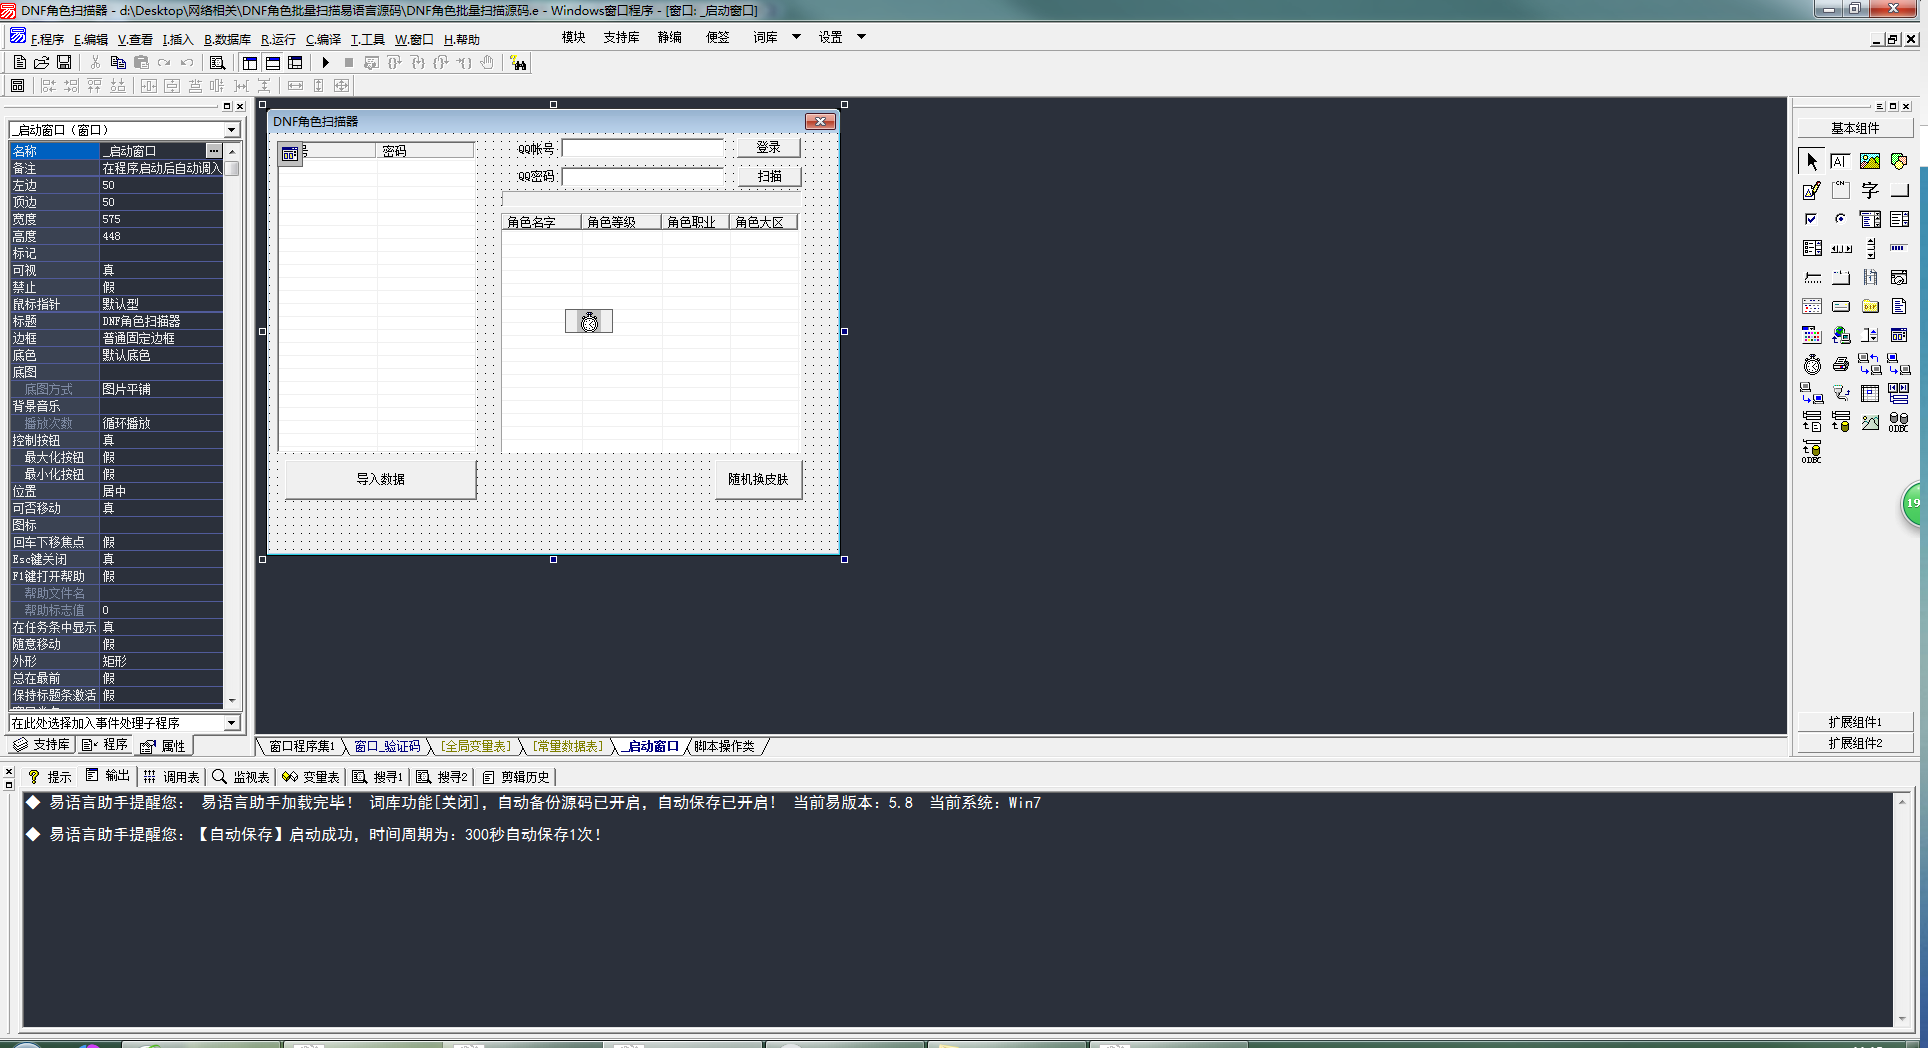This screenshot has width=1928, height=1048.
Task: Select the radio button component icon
Action: click(1841, 219)
